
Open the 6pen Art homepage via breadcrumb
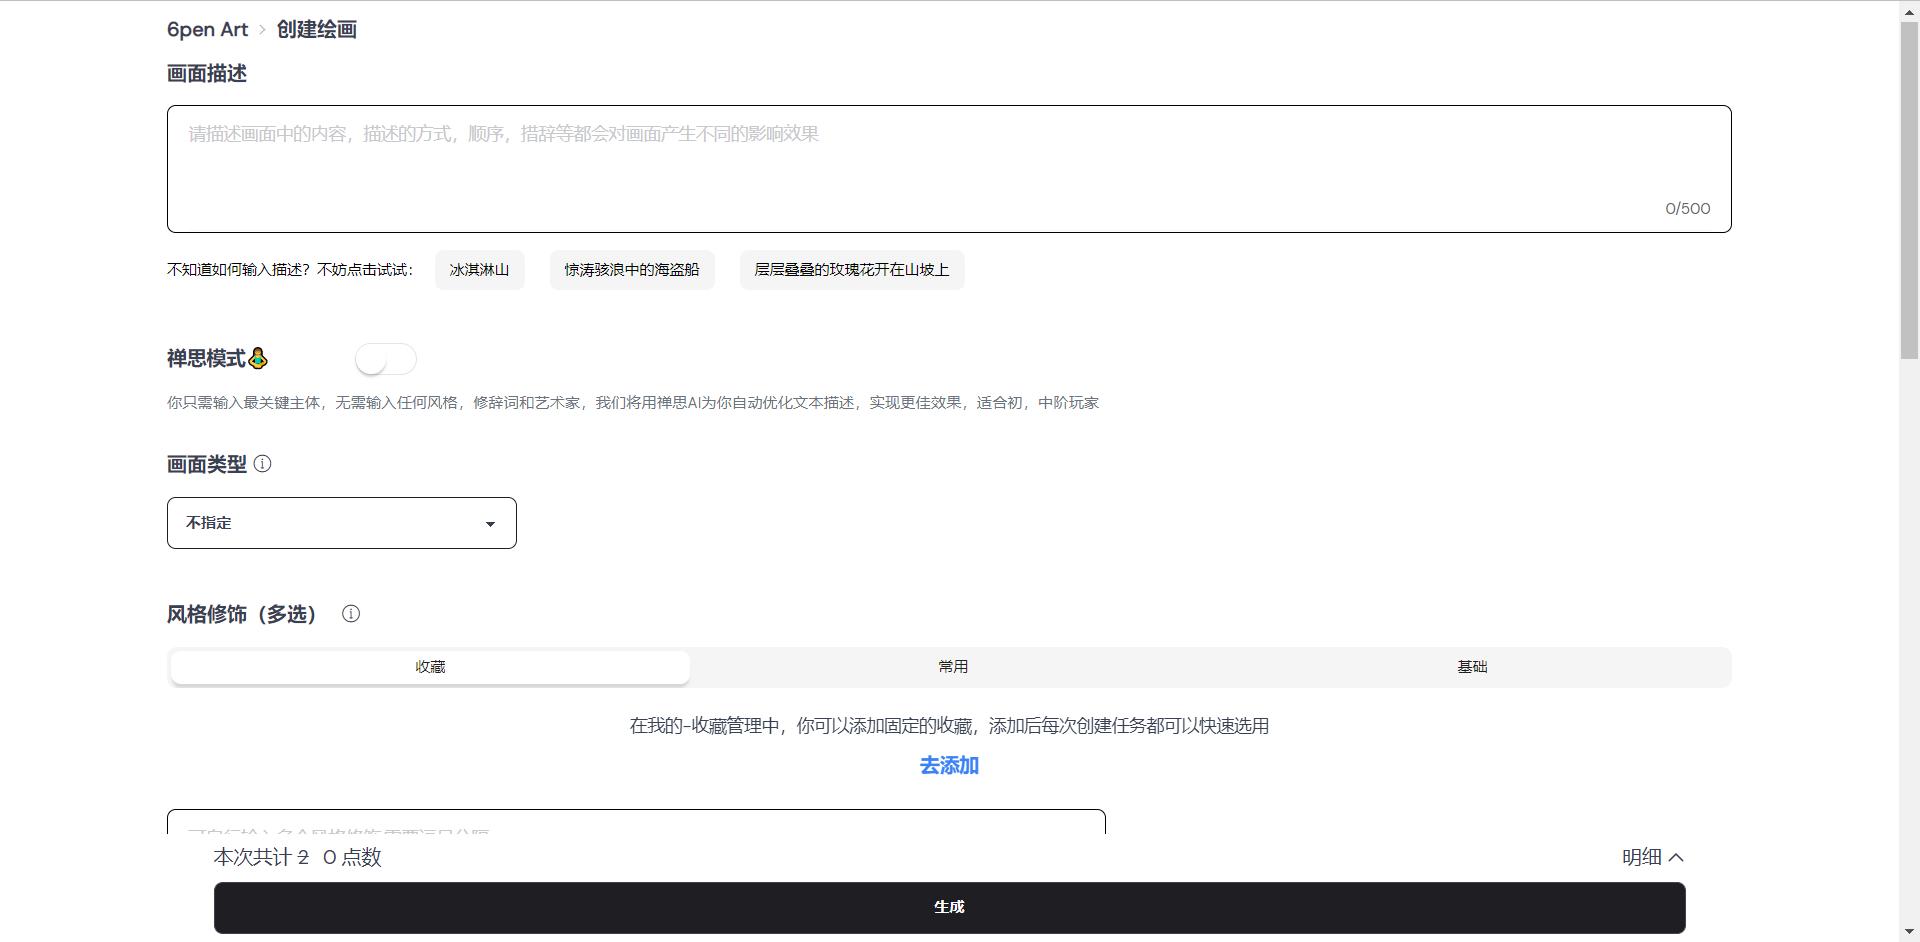[207, 29]
